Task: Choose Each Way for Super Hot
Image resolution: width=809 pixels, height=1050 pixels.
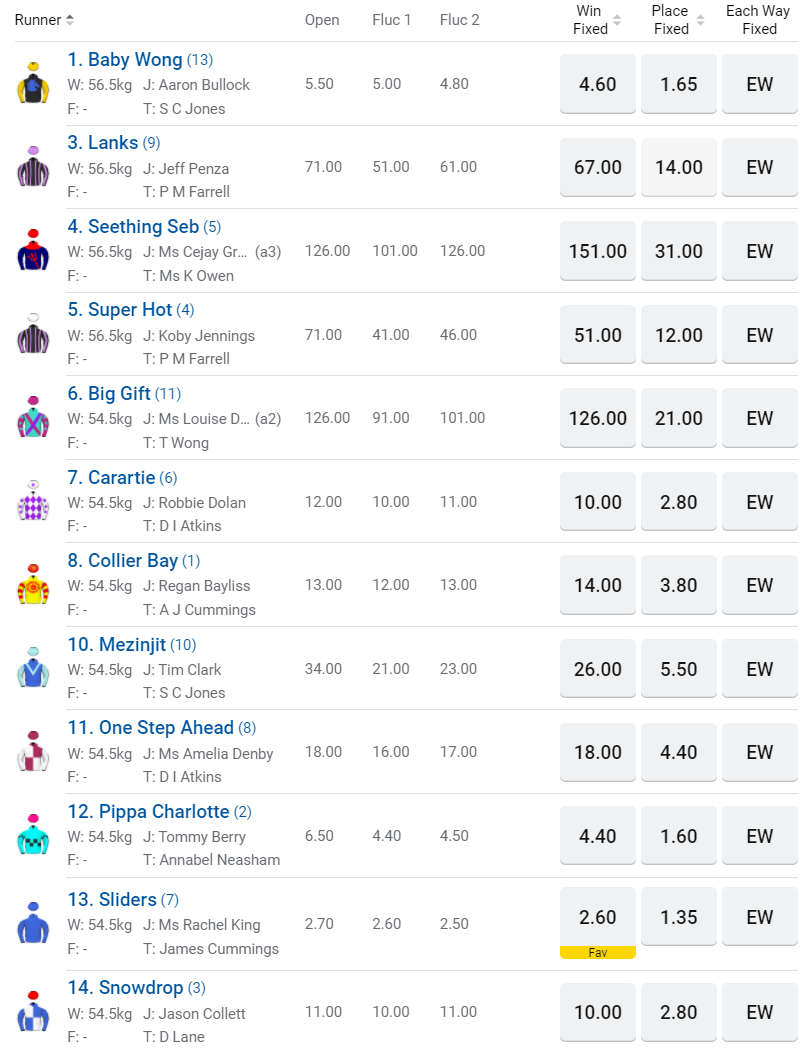Action: [x=760, y=335]
